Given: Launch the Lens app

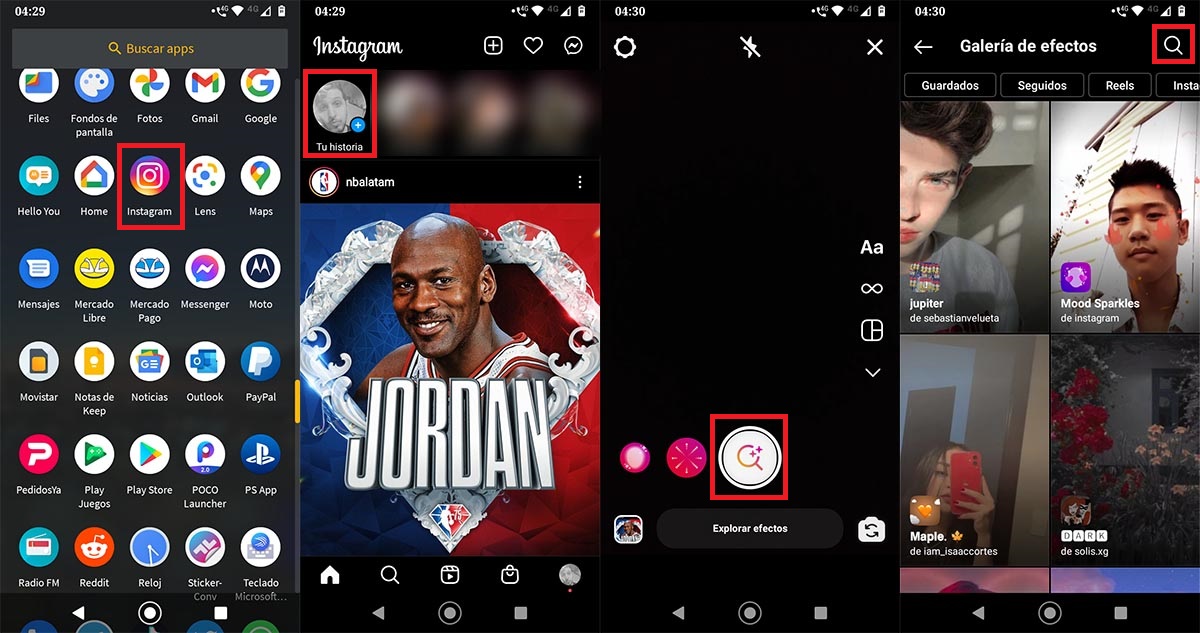Looking at the screenshot, I should [x=205, y=177].
